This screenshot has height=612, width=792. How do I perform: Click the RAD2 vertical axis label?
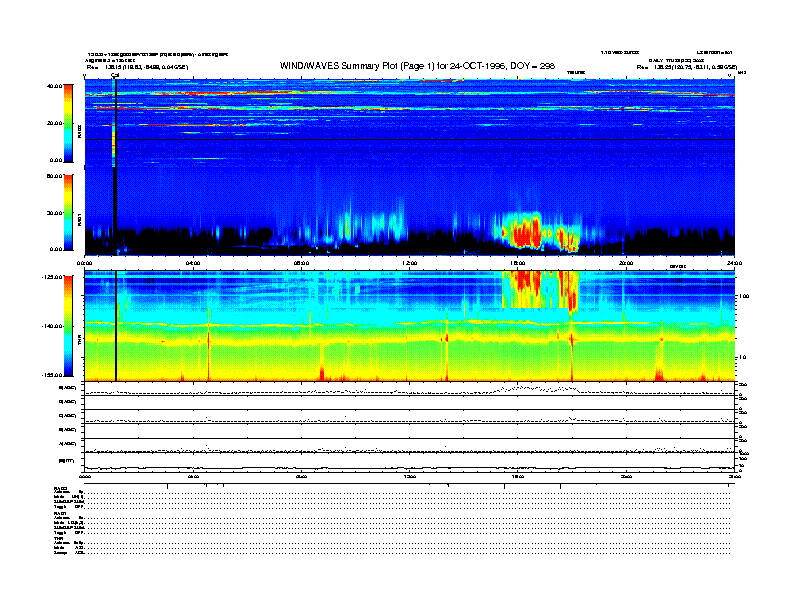click(79, 132)
